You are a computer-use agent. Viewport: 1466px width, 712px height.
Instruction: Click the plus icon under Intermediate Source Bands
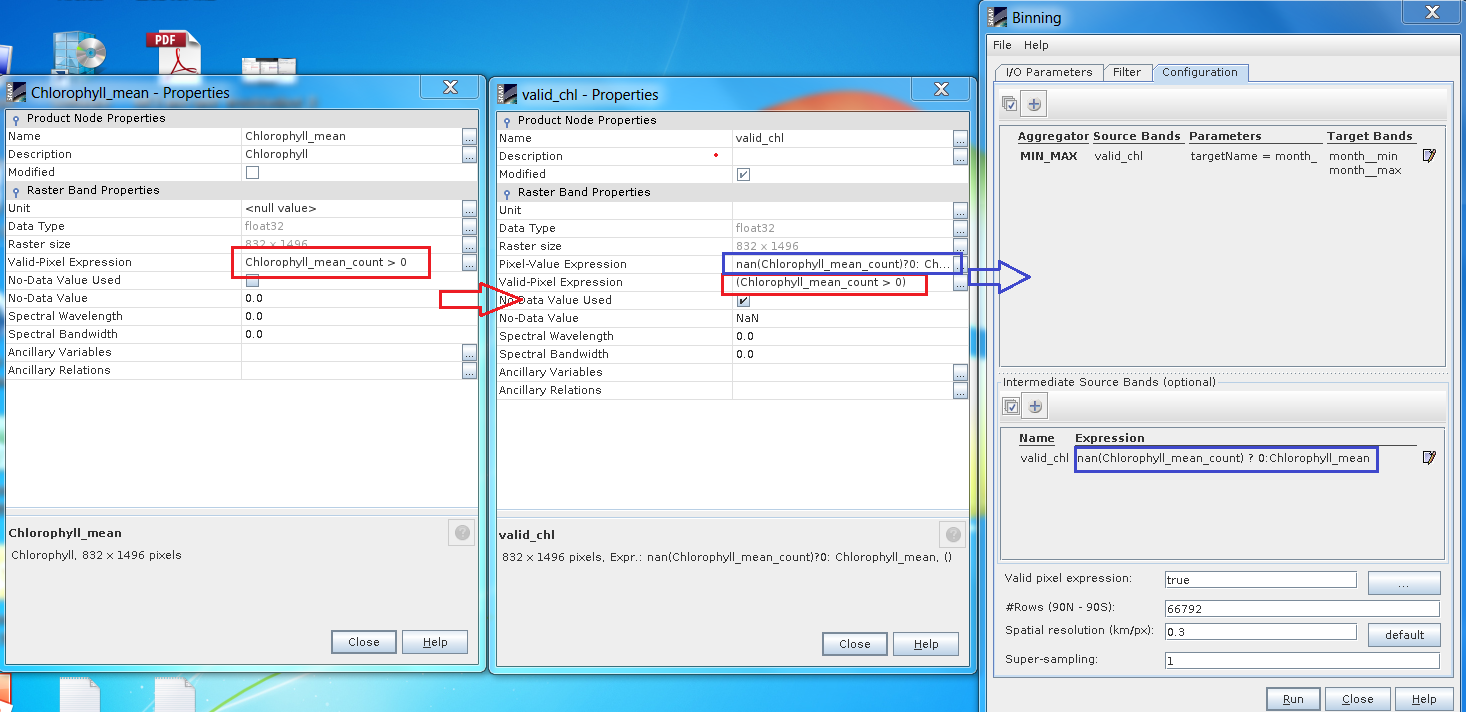pyautogui.click(x=1035, y=405)
